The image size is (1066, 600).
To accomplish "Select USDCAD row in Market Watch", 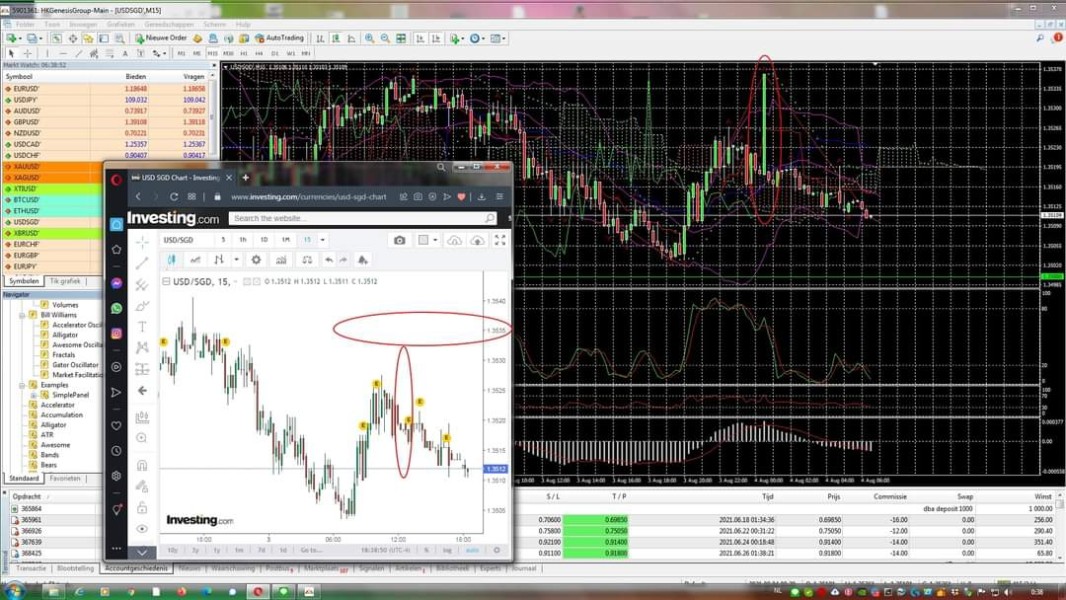I will pyautogui.click(x=107, y=144).
